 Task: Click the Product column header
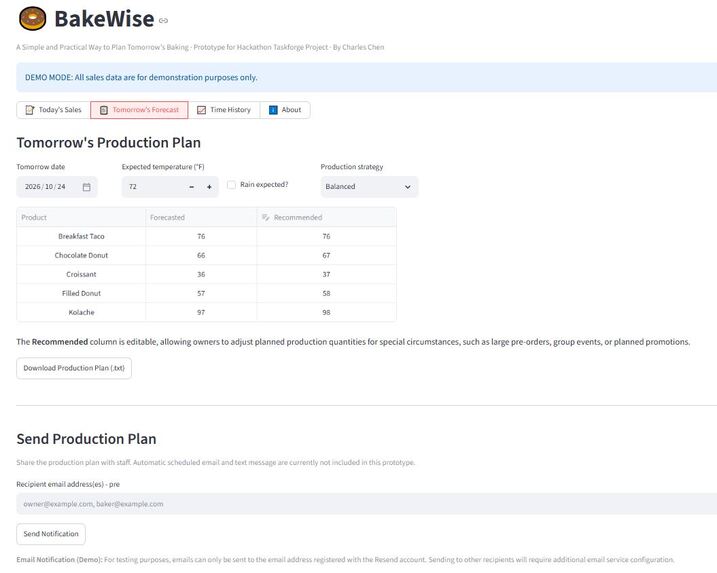pos(81,217)
